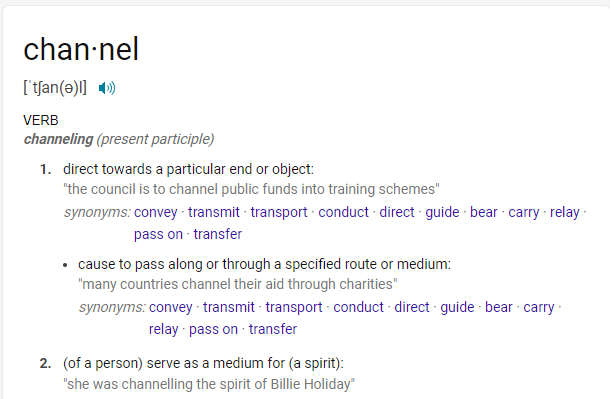This screenshot has width=610, height=399.
Task: Open 'convey' in the sub-definition synonyms
Action: coord(171,307)
